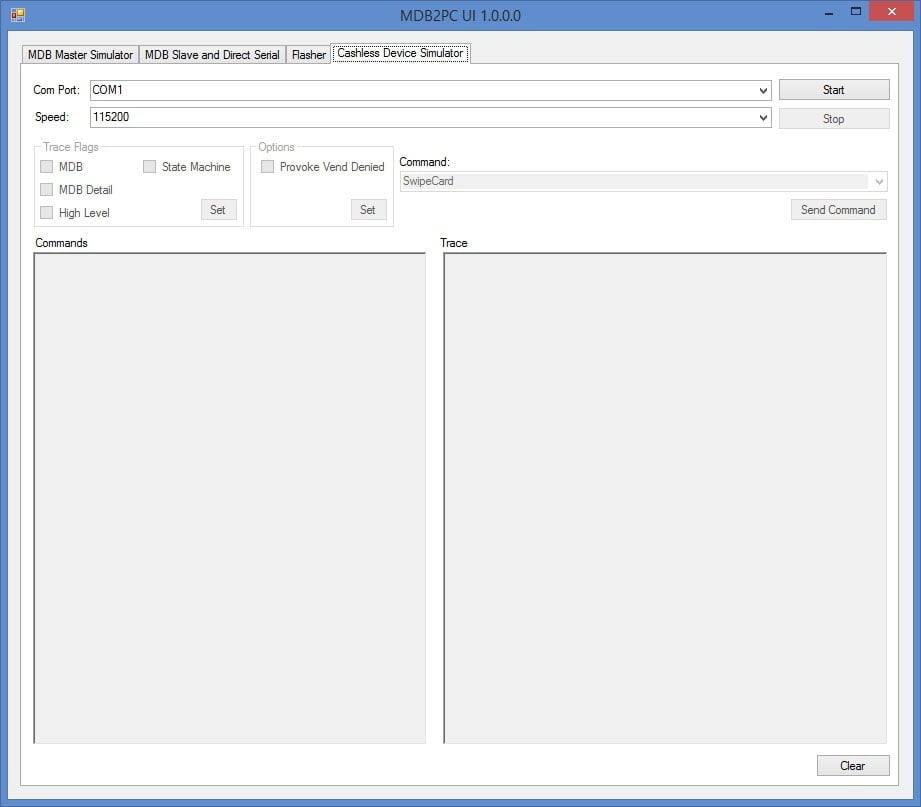Click the Start button
Screen dimensions: 921x807
click(833, 89)
